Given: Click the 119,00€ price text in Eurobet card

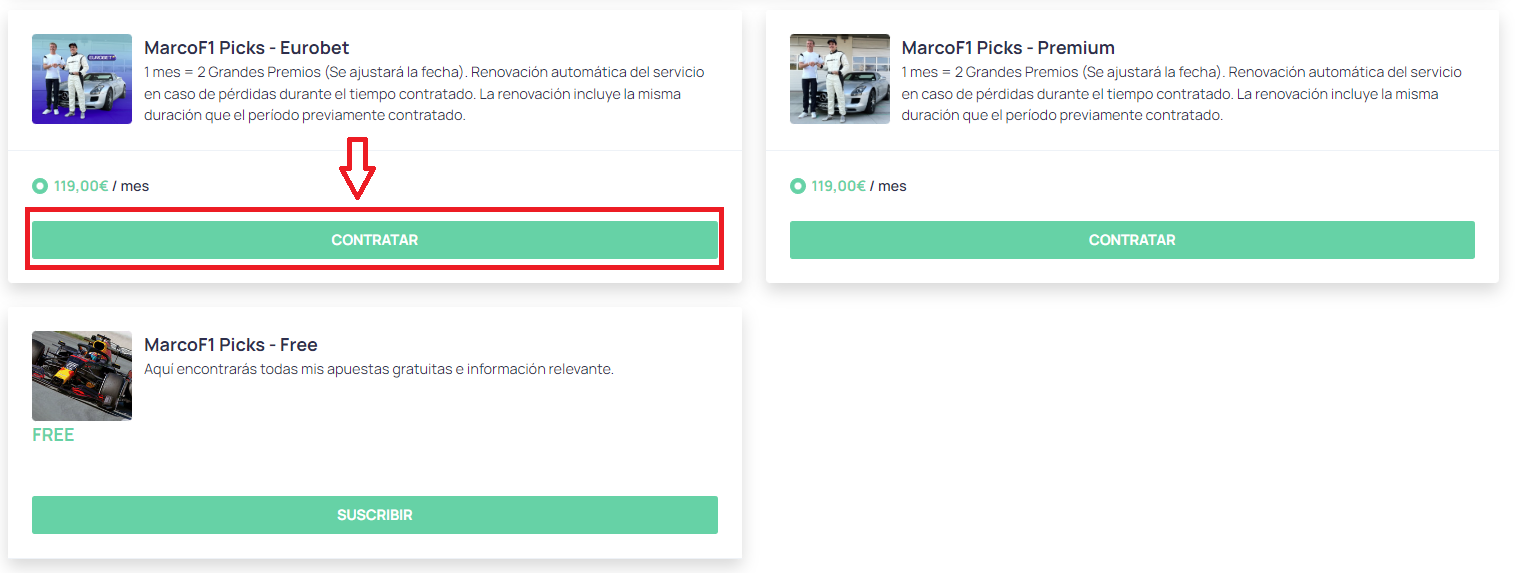Looking at the screenshot, I should pos(81,186).
